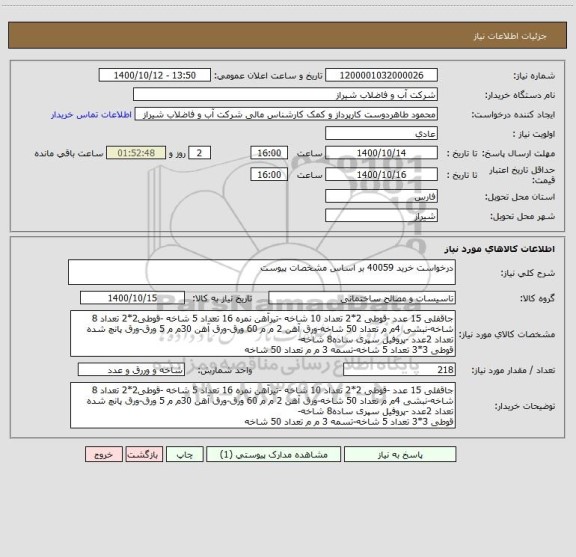Click header جزئیات اطلاعات نیاز
The image size is (576, 557).
510,36
